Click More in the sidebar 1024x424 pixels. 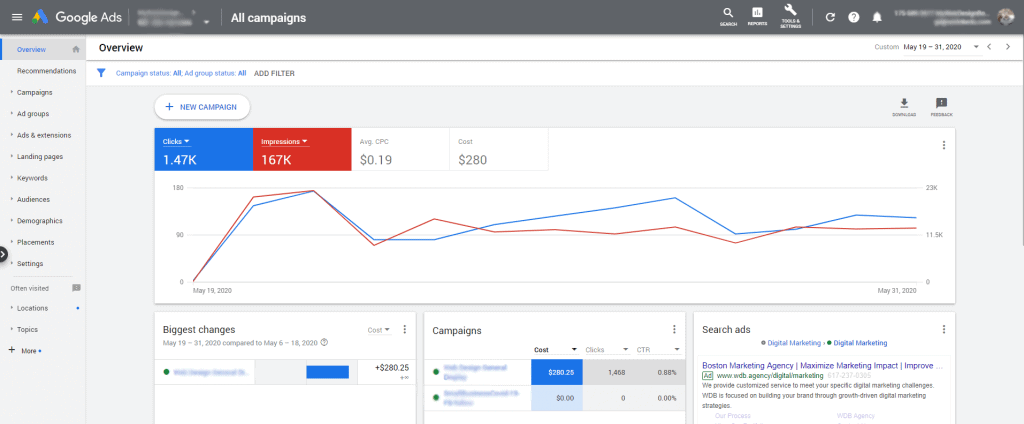tap(29, 351)
